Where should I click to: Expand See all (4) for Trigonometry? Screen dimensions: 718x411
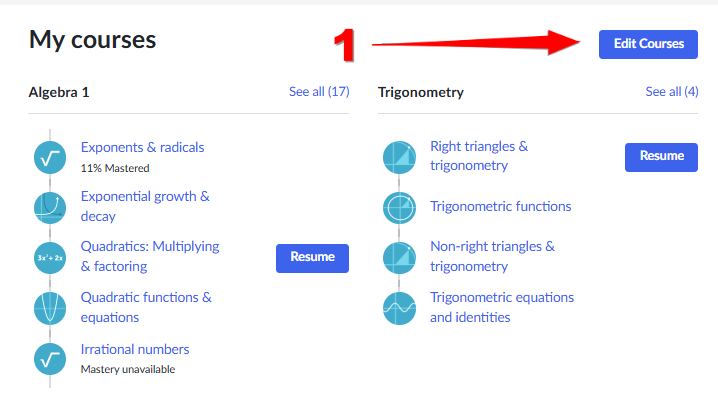pos(672,92)
